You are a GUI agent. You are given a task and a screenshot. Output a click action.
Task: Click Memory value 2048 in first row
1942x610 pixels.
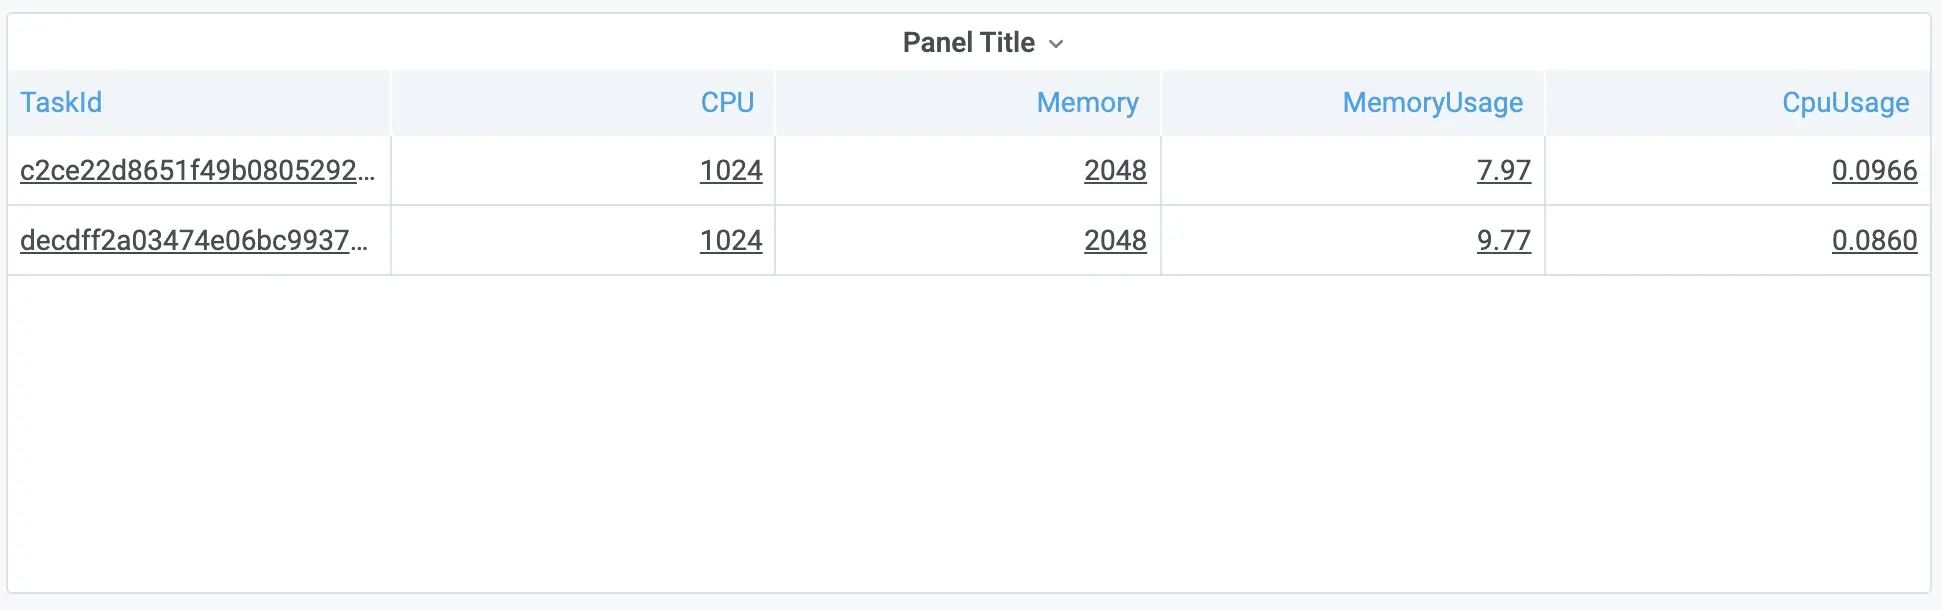point(1115,170)
